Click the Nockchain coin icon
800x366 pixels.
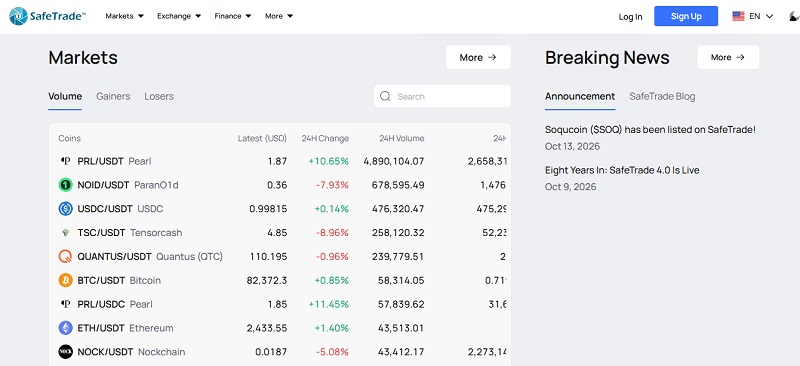(65, 352)
